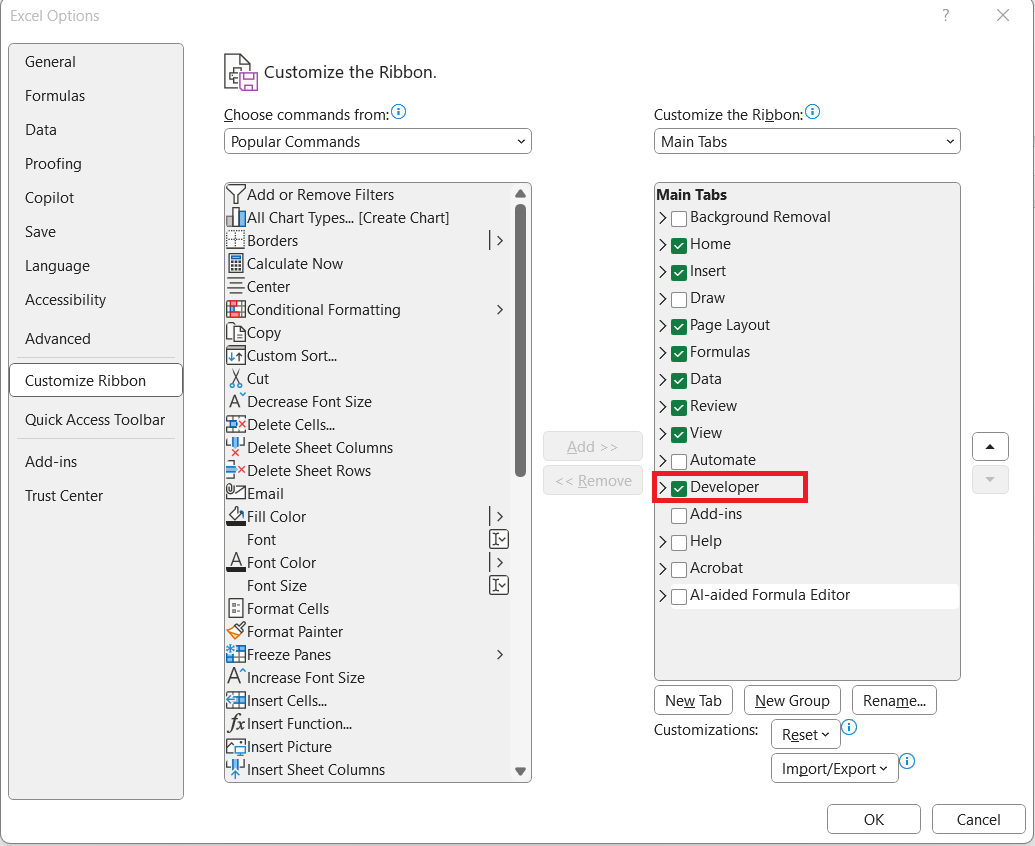1035x846 pixels.
Task: Check the Automate tab checkbox
Action: click(x=679, y=461)
